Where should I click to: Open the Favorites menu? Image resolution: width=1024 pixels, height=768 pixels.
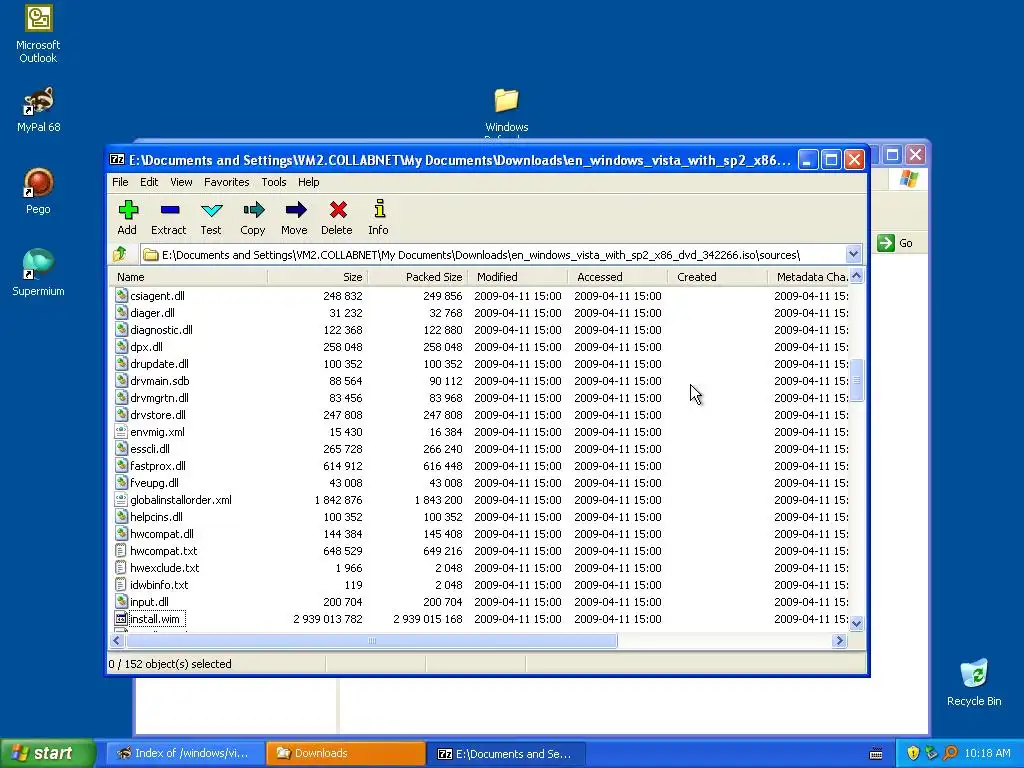click(x=227, y=182)
